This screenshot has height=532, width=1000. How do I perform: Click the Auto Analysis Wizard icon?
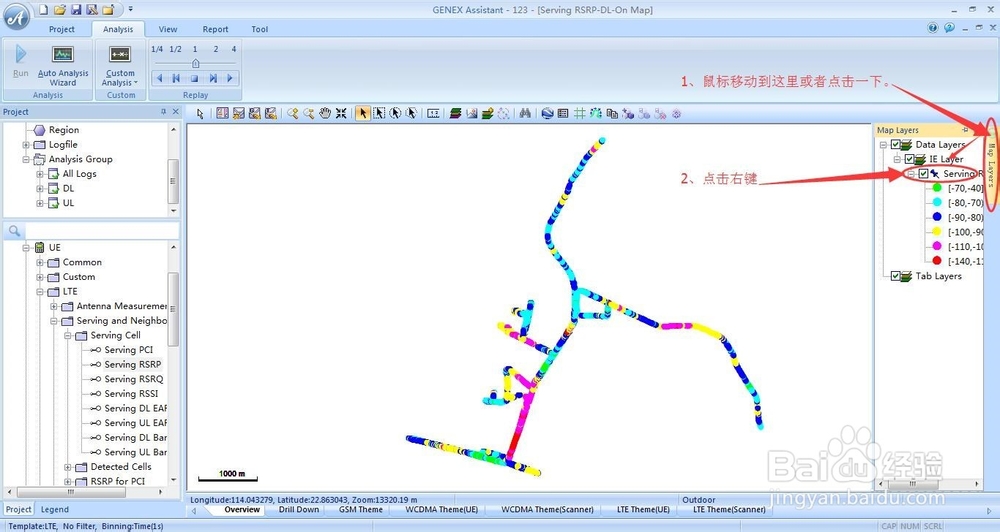62,54
